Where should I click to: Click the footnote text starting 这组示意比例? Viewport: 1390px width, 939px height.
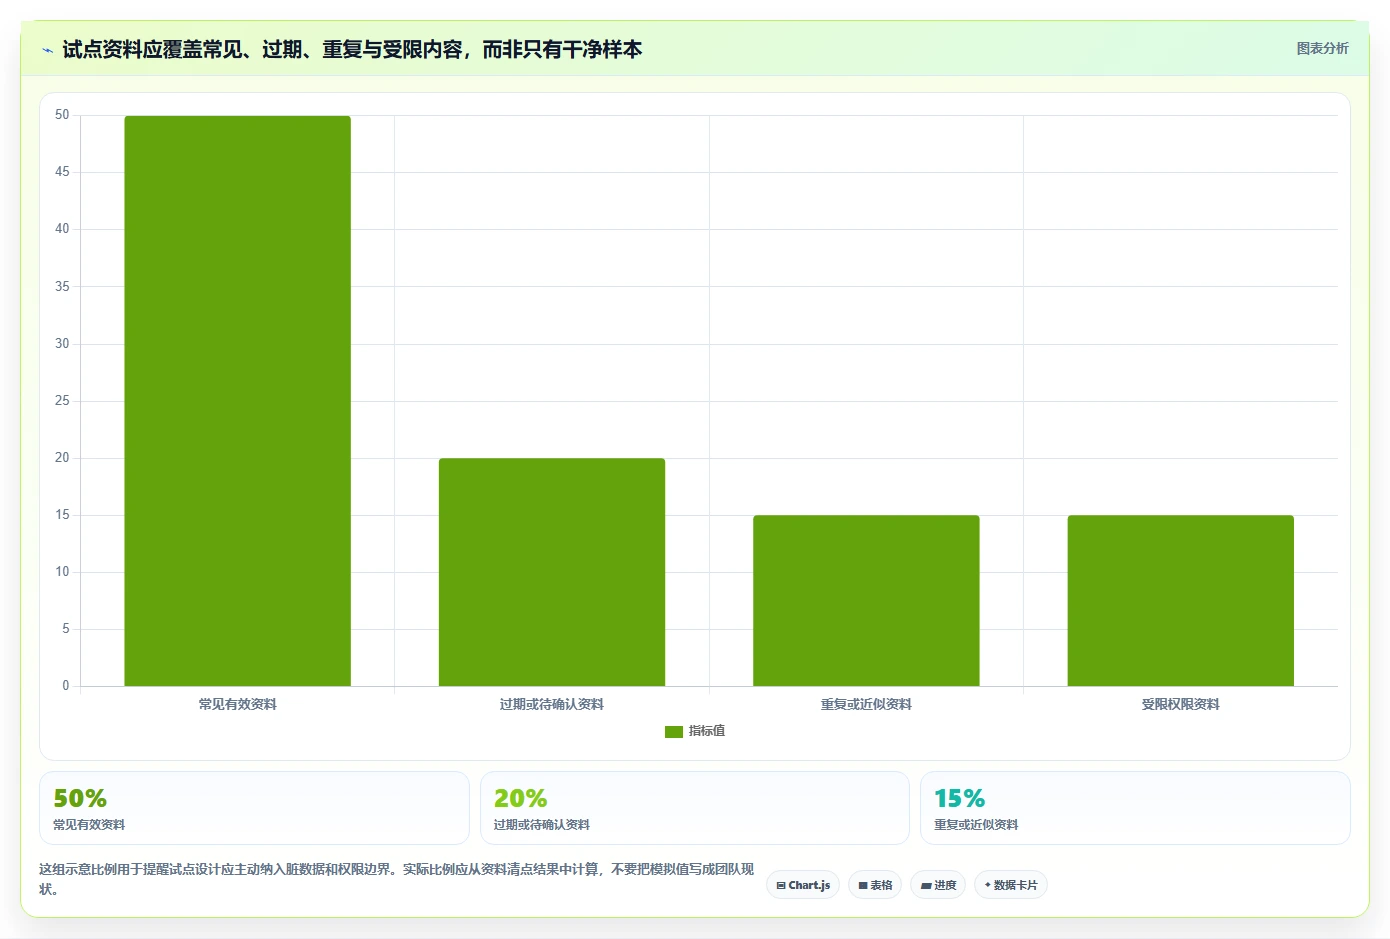click(396, 879)
